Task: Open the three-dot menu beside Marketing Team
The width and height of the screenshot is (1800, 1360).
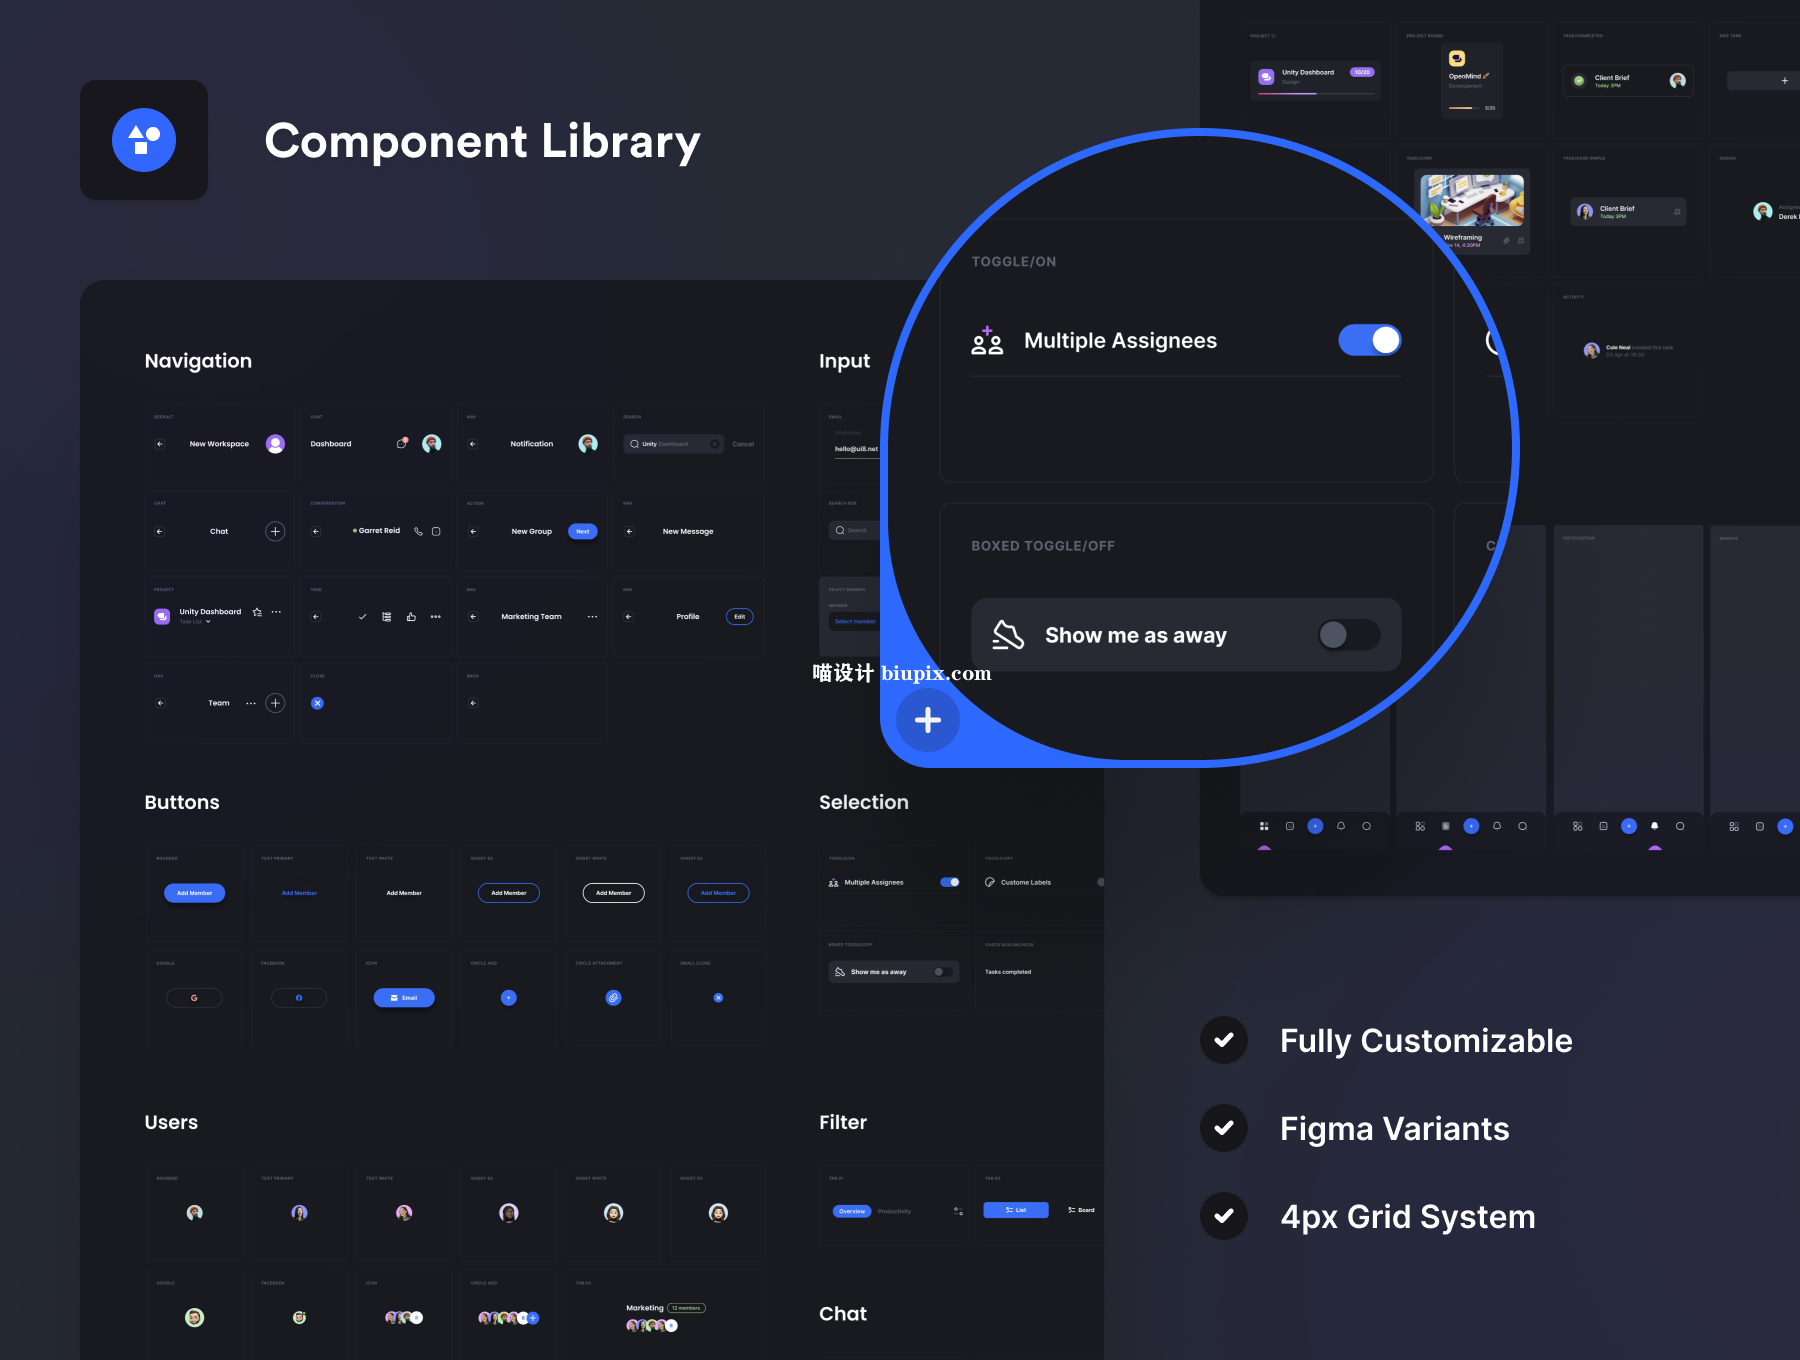Action: (x=592, y=617)
